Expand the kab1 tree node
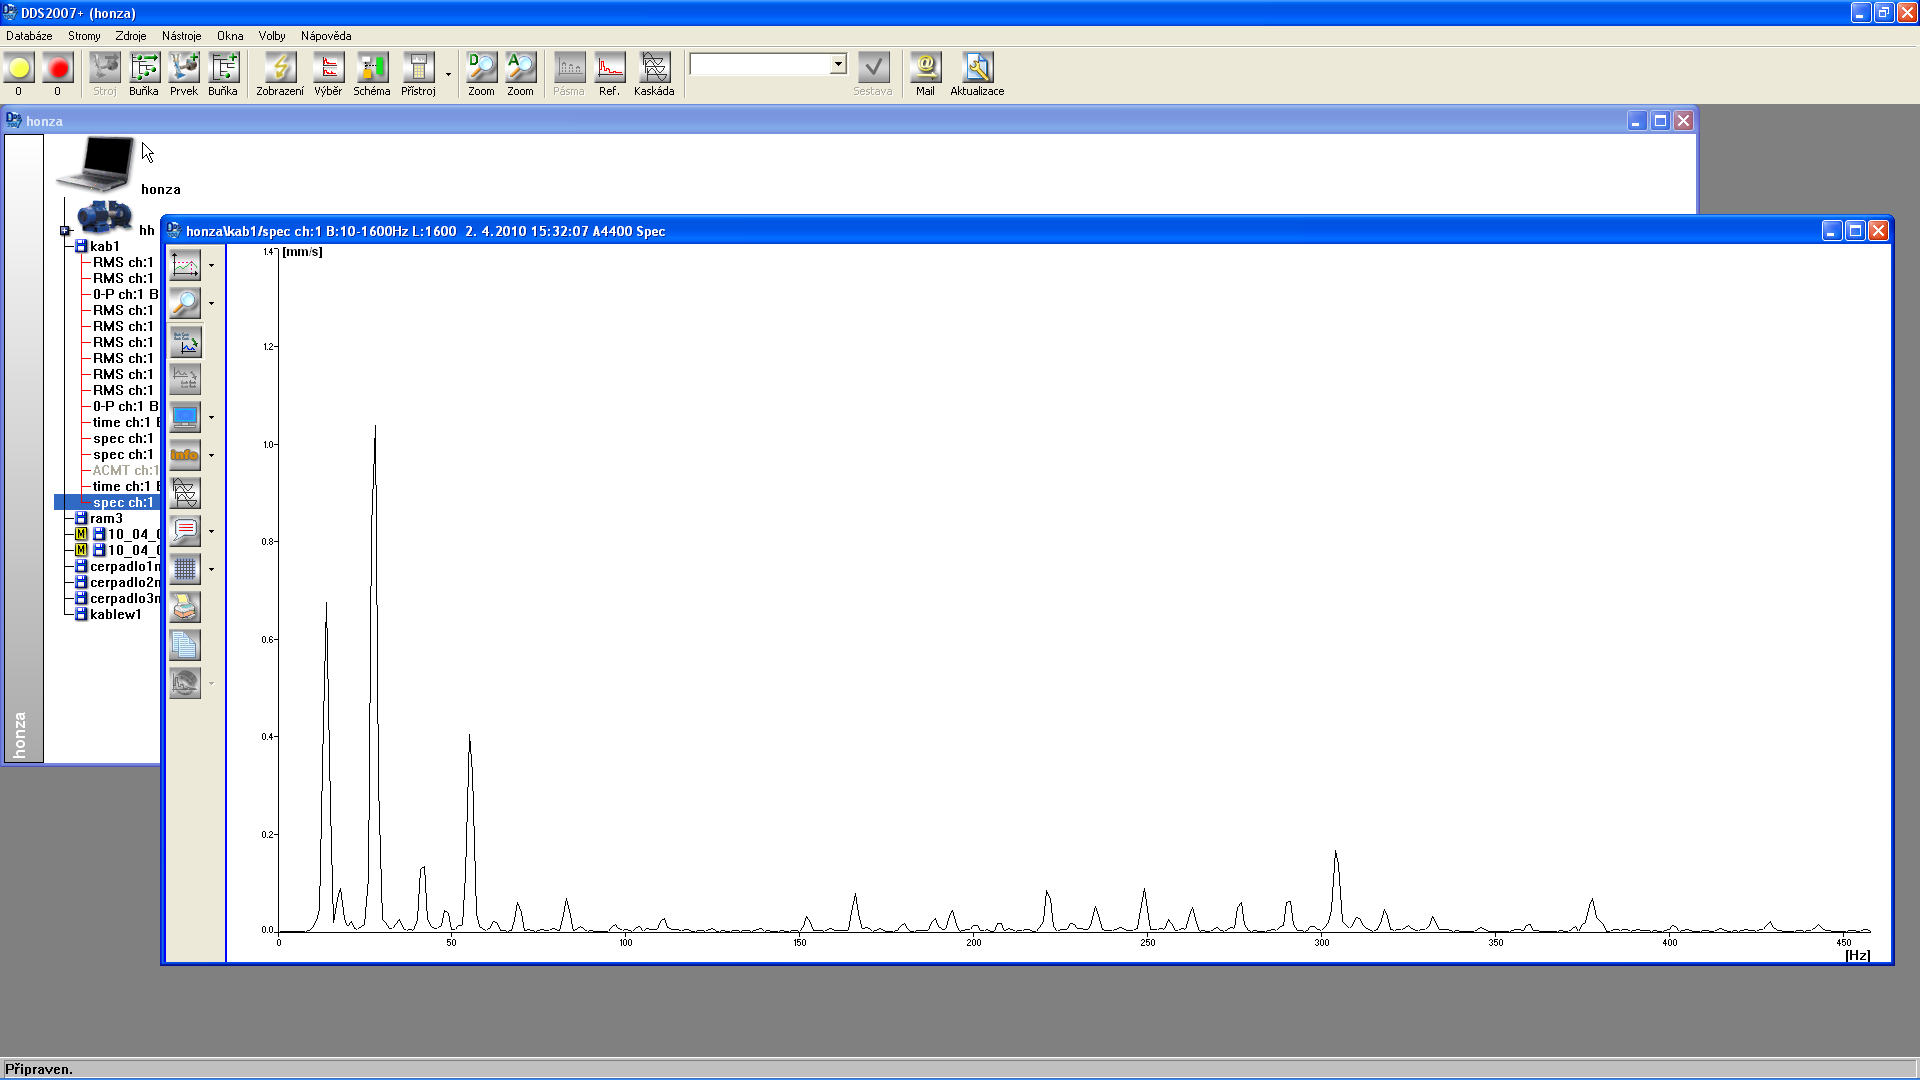Viewport: 1920px width, 1080px height. 76,247
